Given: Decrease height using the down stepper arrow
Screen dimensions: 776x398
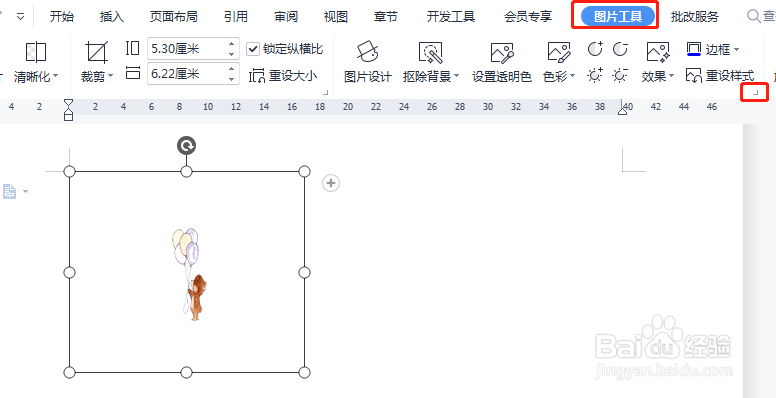Looking at the screenshot, I should 232,53.
